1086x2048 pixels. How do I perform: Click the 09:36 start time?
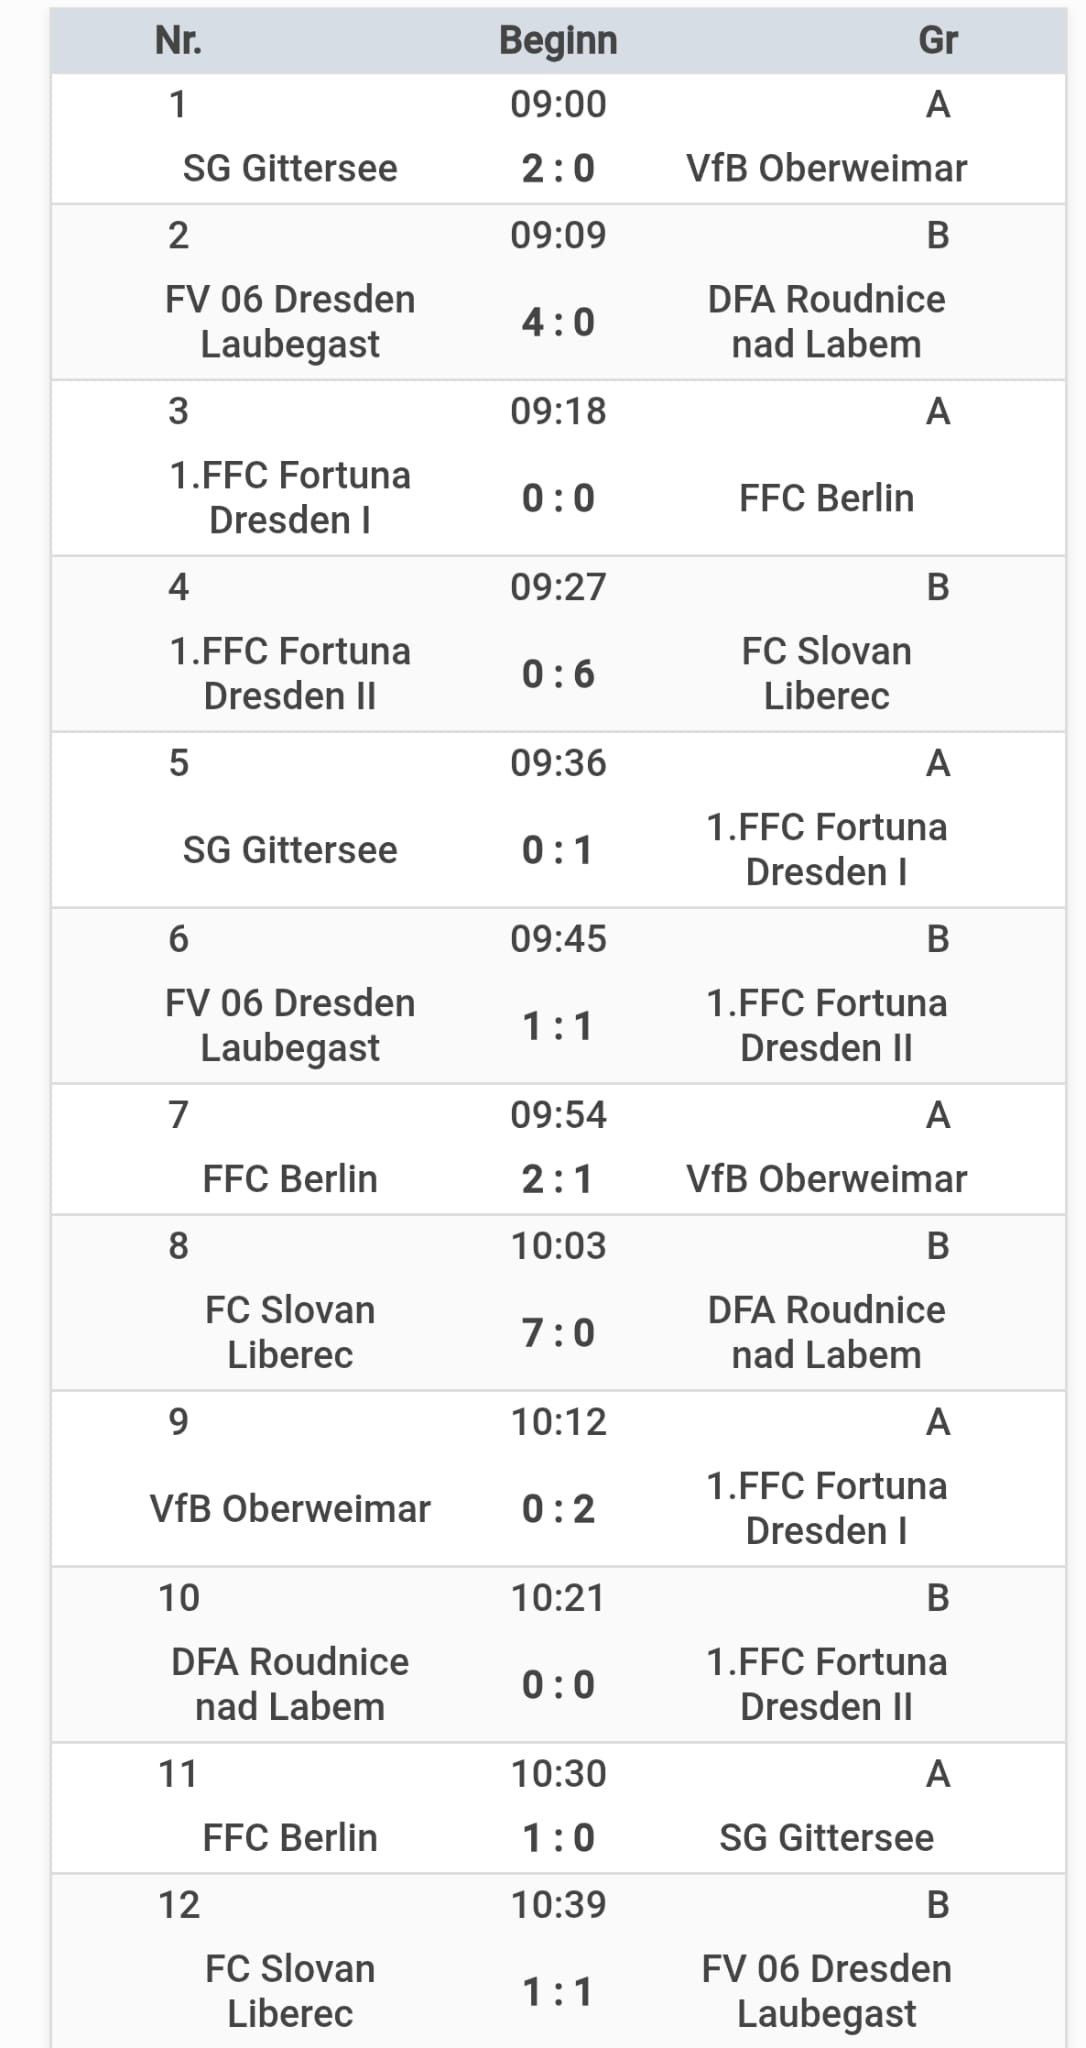point(558,763)
